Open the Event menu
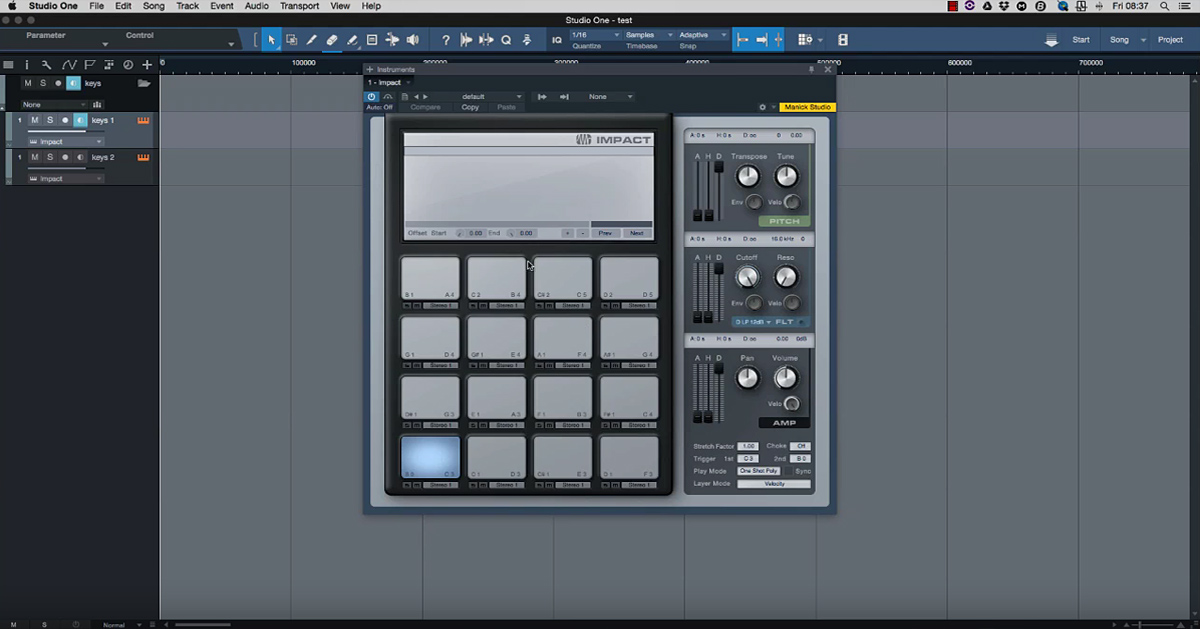This screenshot has width=1200, height=629. (221, 6)
